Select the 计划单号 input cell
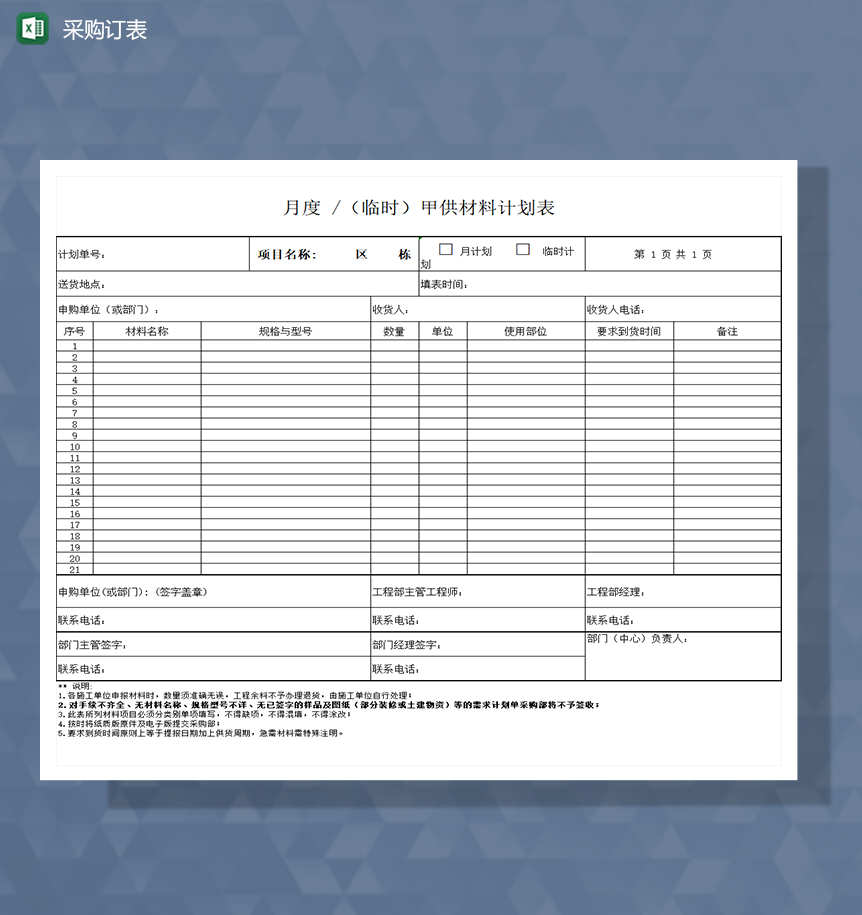 pos(150,253)
